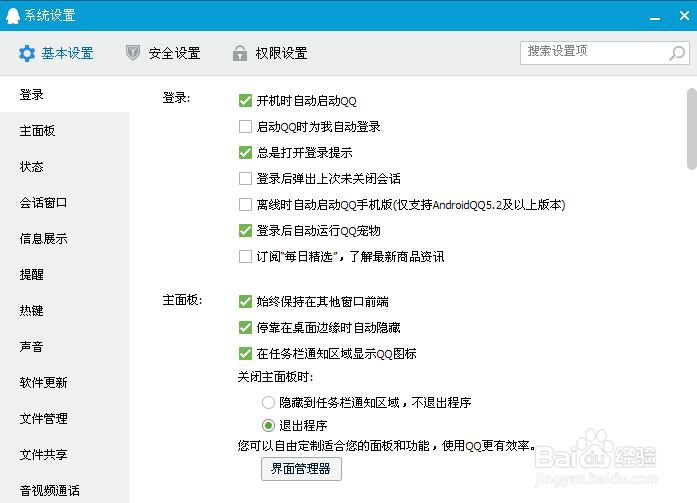Switch to the 权限设置 tab

[270, 53]
